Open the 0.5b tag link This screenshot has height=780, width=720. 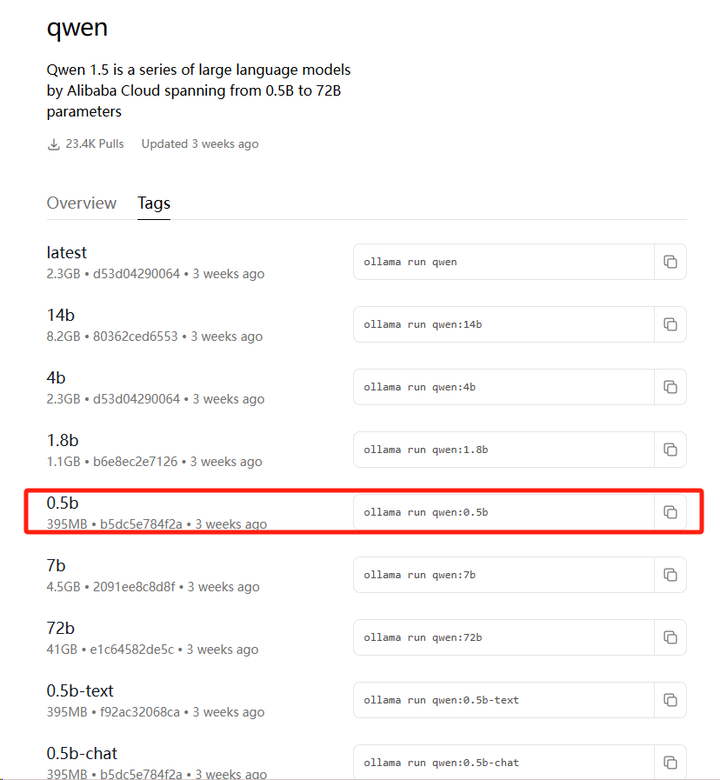(x=63, y=503)
